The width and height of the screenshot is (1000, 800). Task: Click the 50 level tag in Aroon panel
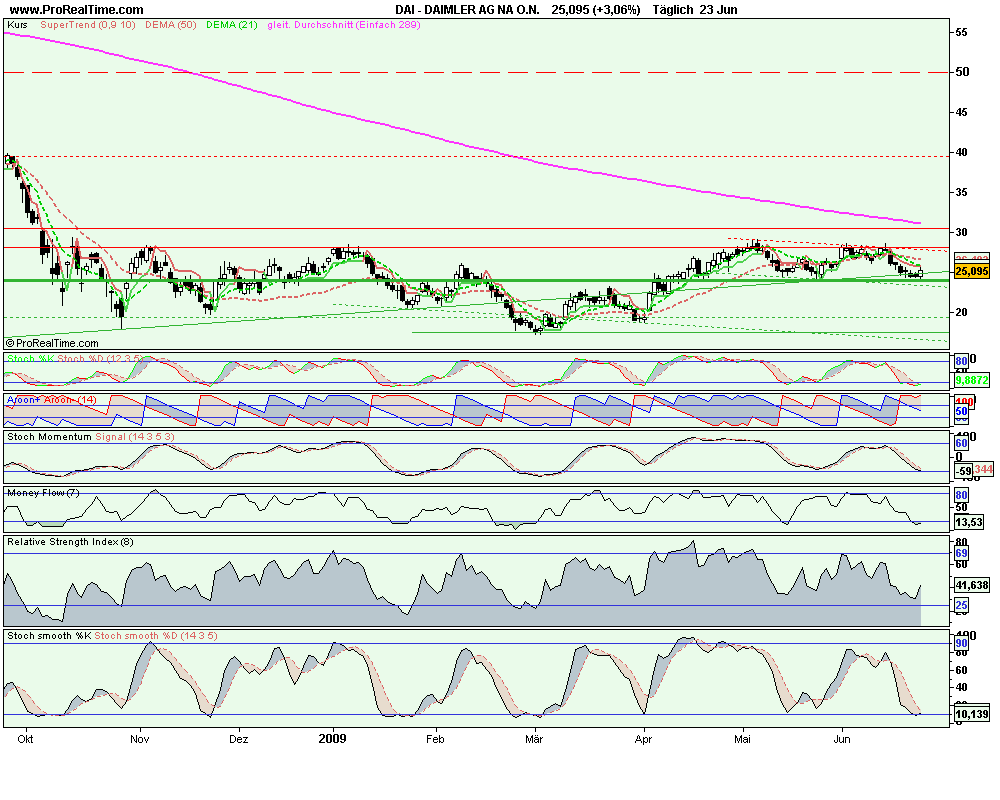pyautogui.click(x=961, y=411)
